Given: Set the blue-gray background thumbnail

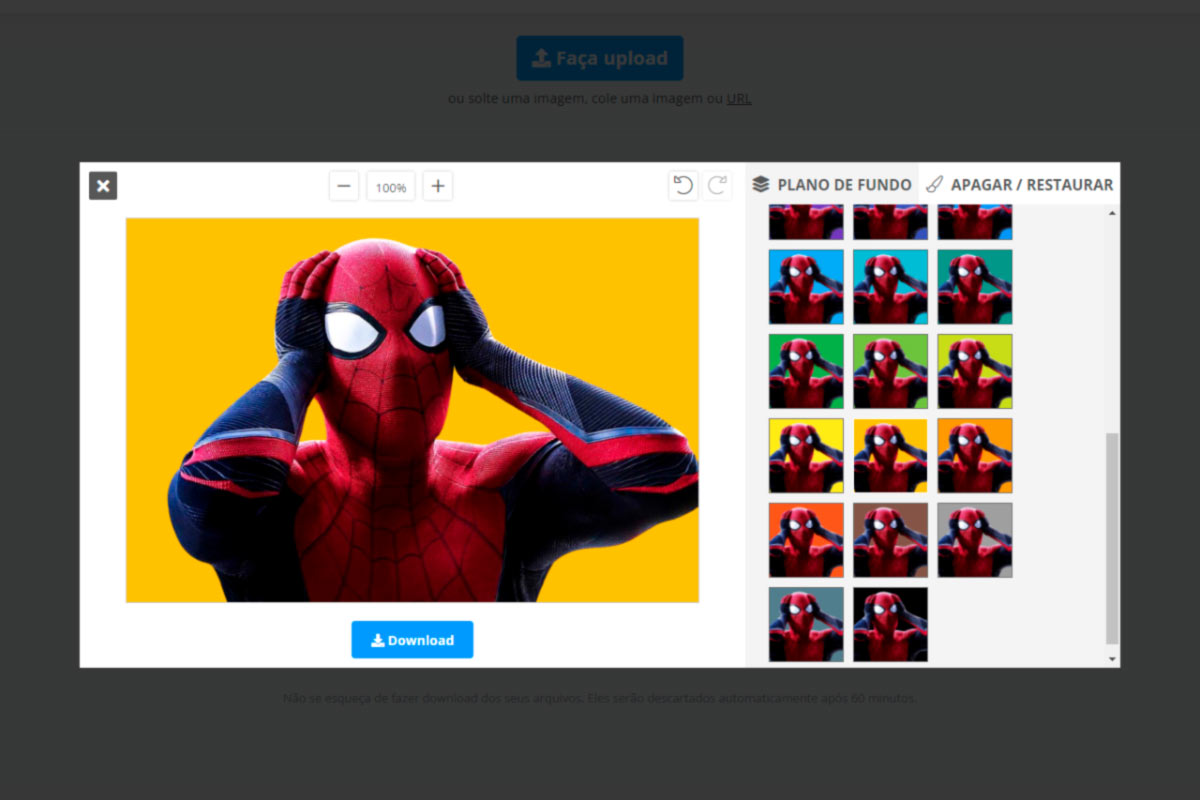Looking at the screenshot, I should click(806, 624).
